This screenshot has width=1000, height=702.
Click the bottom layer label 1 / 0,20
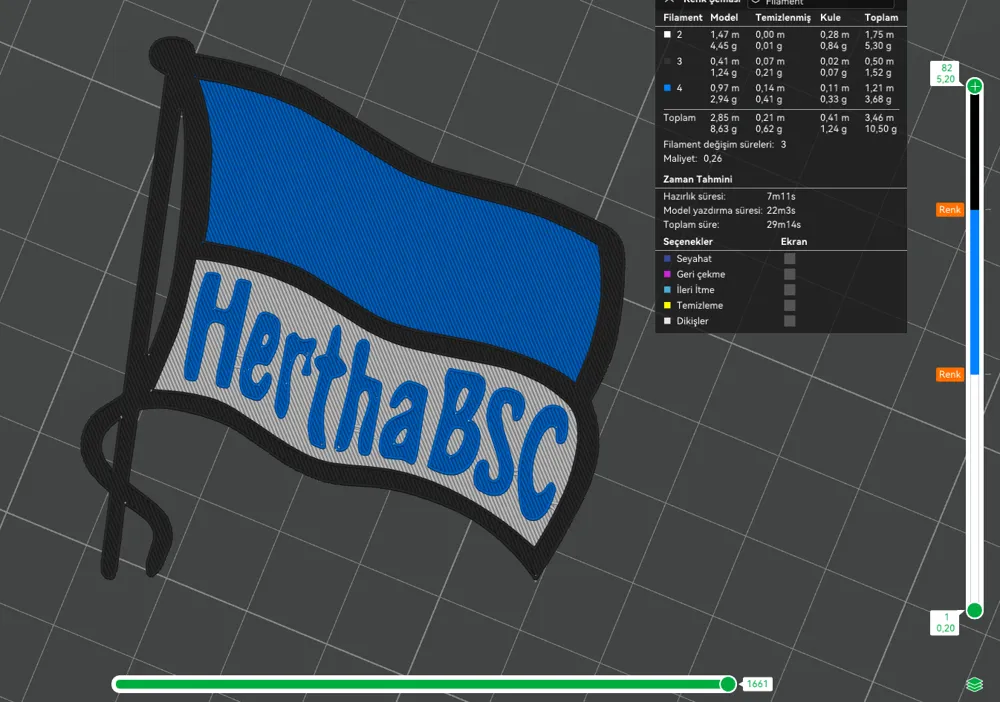pos(945,622)
